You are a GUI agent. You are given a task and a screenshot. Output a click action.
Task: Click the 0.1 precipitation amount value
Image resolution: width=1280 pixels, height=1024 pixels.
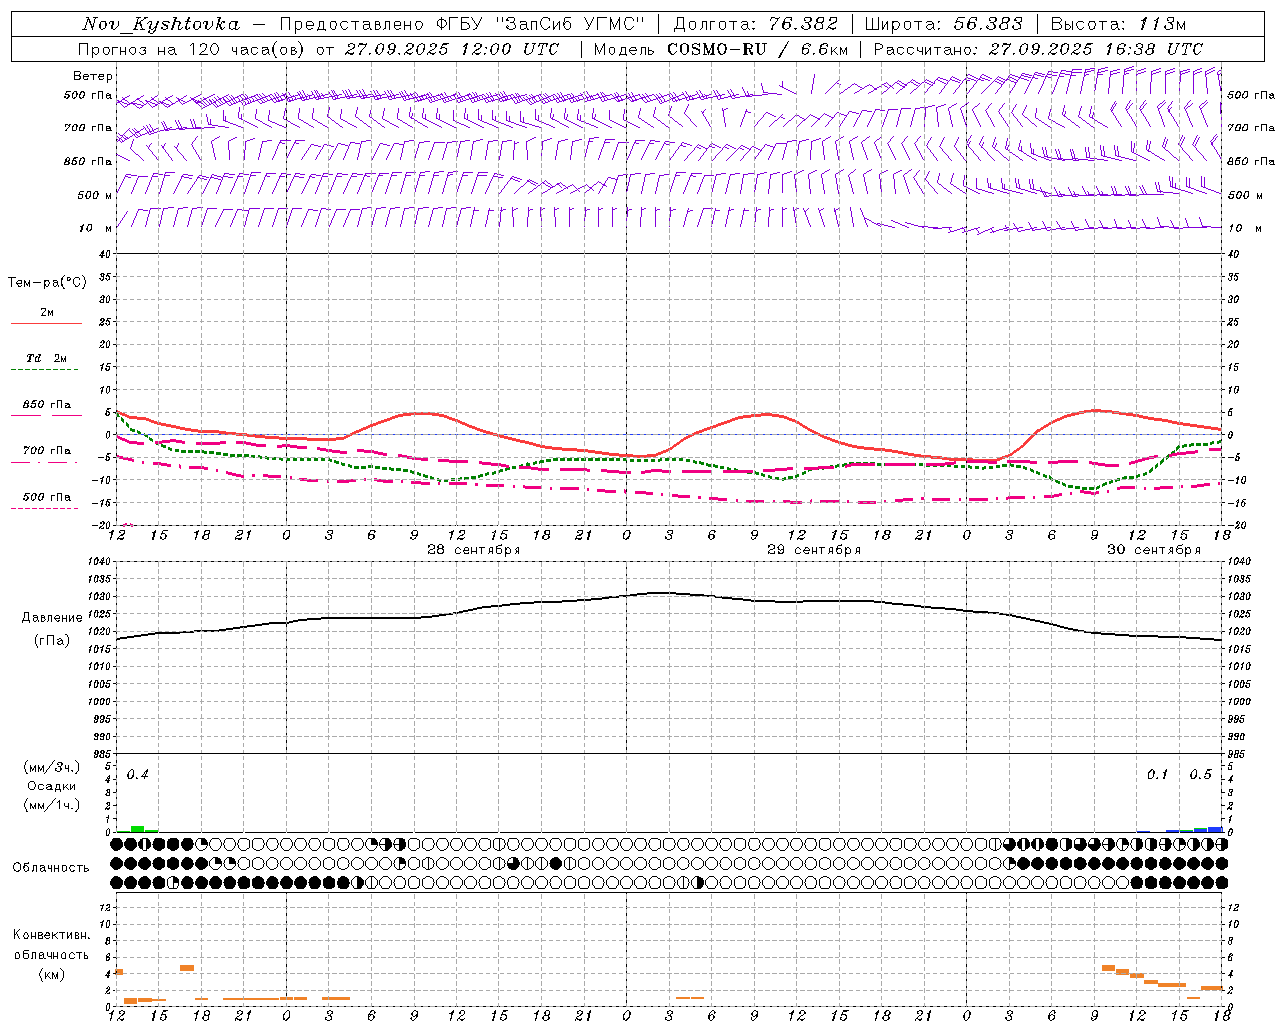pyautogui.click(x=1157, y=775)
